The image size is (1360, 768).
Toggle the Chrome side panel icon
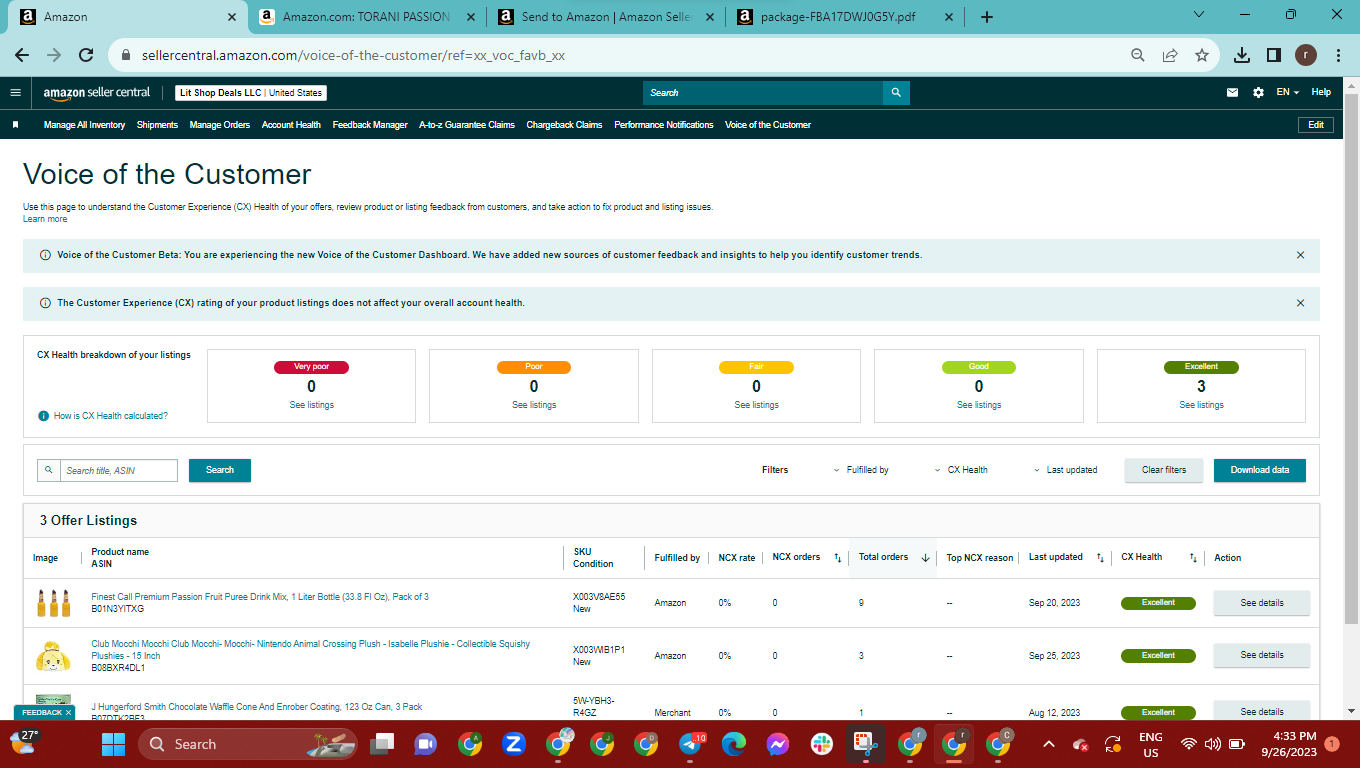[x=1274, y=55]
